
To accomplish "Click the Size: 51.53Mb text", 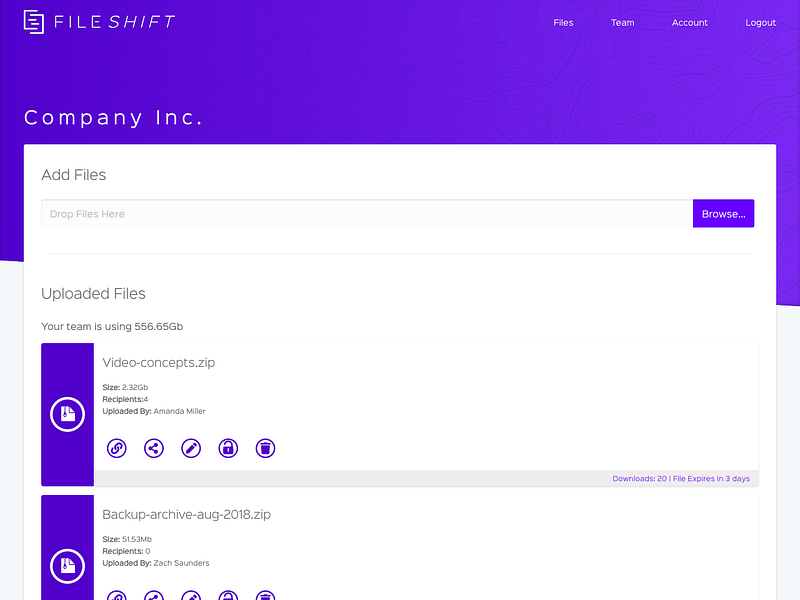I will tap(127, 539).
